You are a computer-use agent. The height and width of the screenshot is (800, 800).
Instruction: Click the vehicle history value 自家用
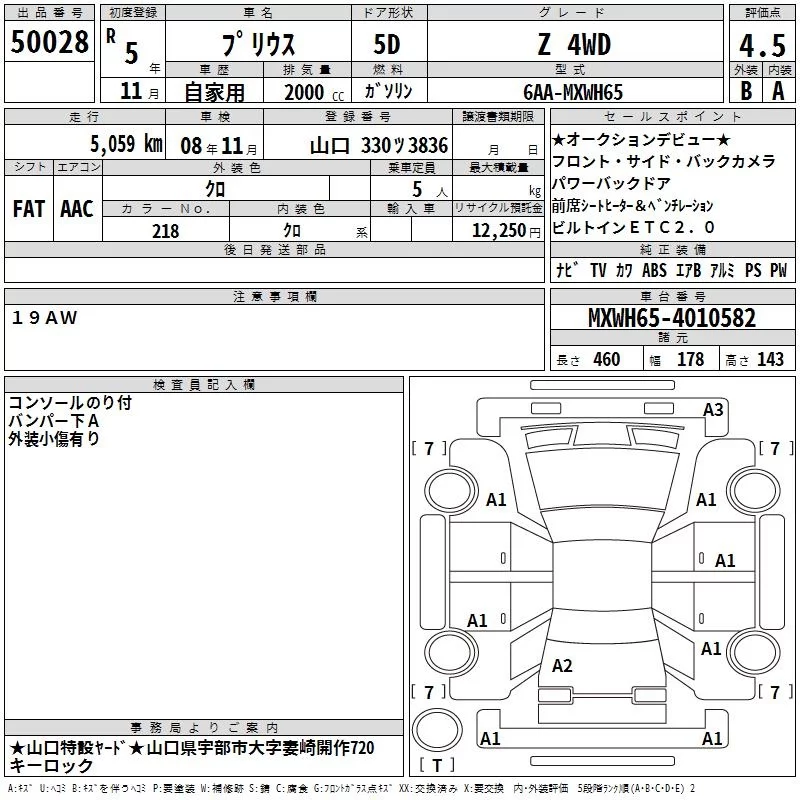[x=214, y=92]
